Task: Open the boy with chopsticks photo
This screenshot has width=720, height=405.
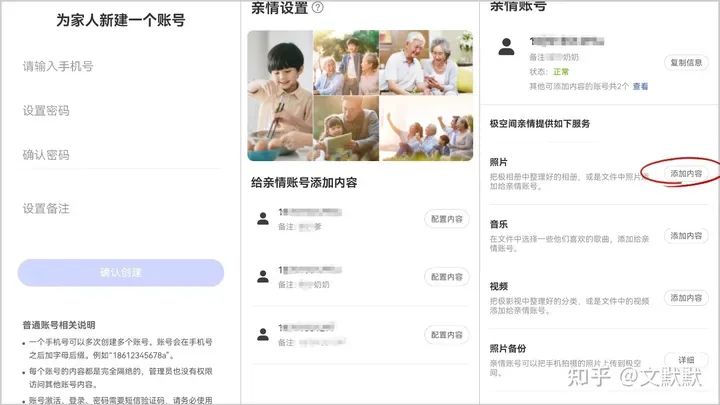Action: click(x=280, y=96)
